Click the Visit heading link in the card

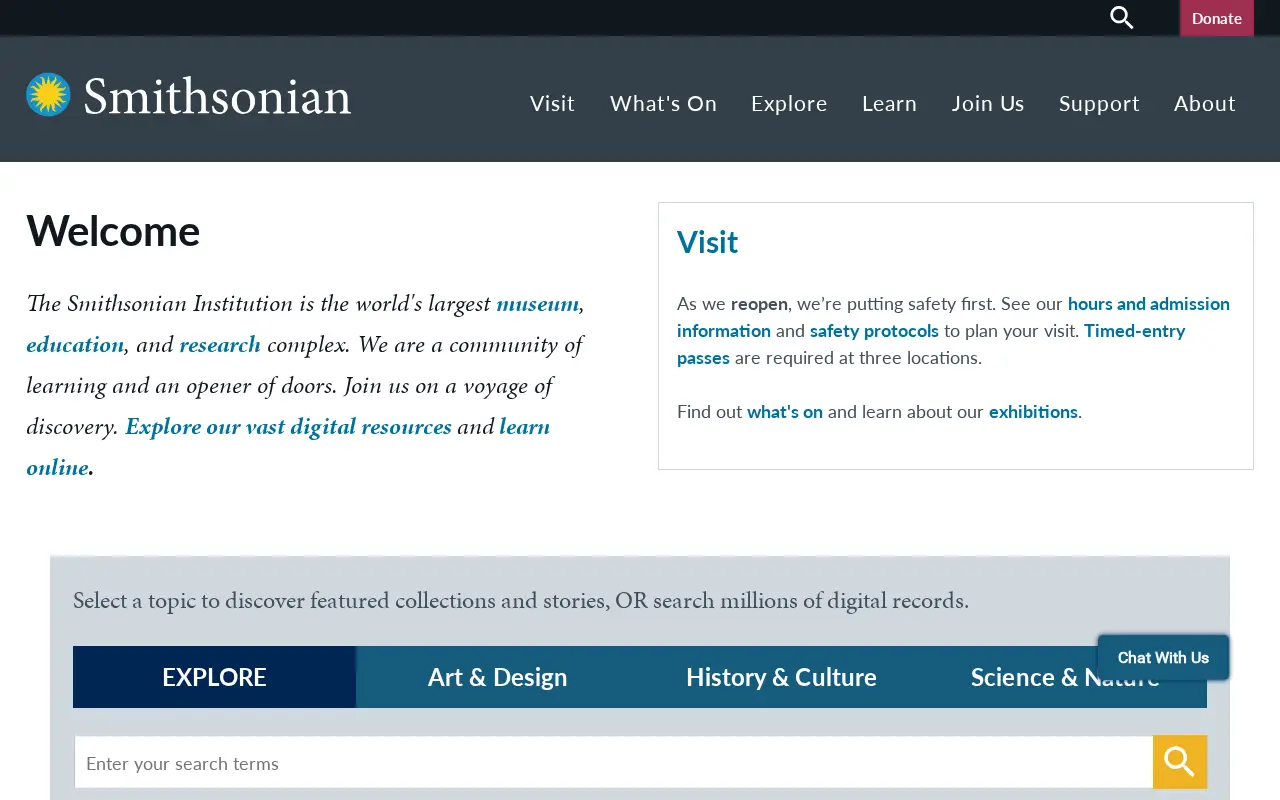pos(707,242)
